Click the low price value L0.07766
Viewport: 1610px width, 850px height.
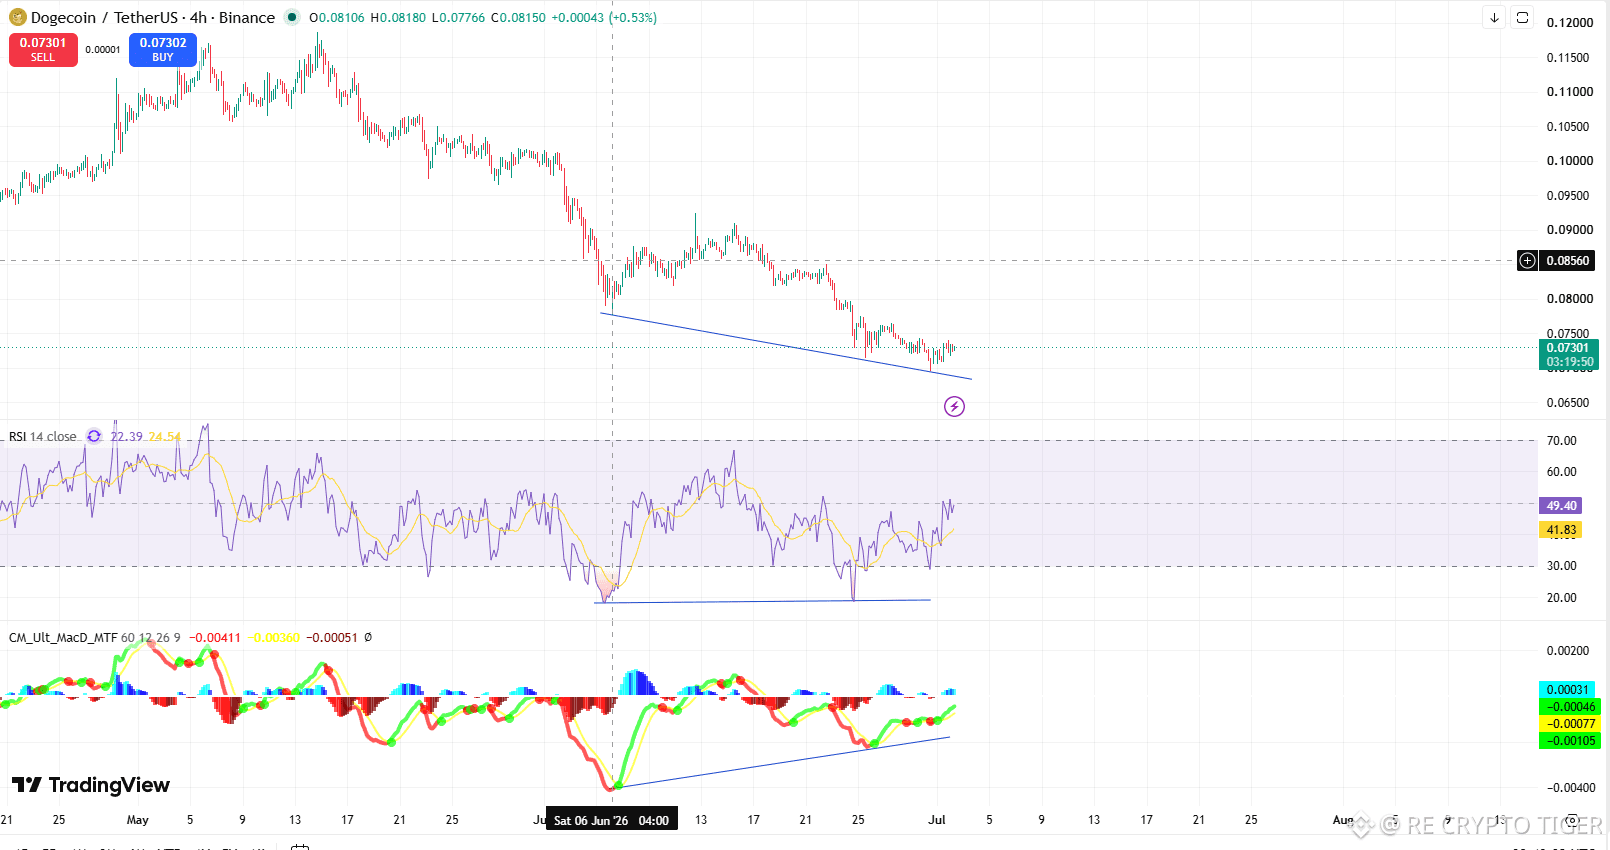[x=459, y=18]
